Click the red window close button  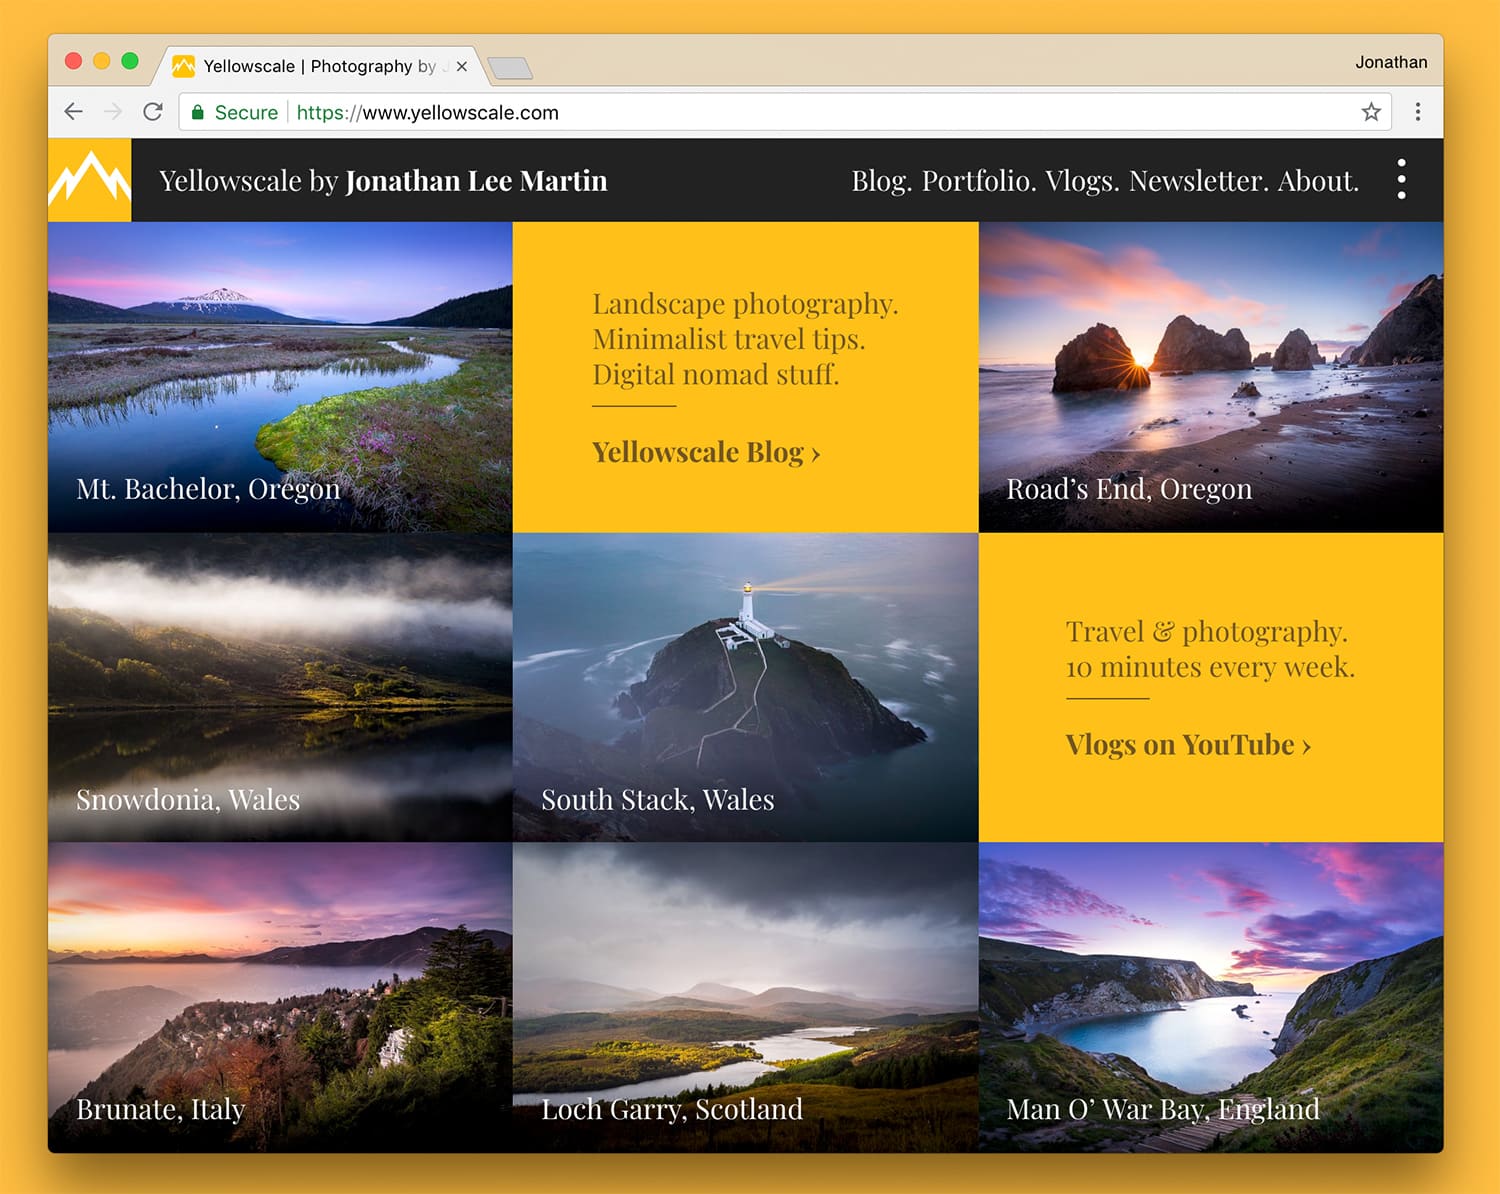coord(73,61)
